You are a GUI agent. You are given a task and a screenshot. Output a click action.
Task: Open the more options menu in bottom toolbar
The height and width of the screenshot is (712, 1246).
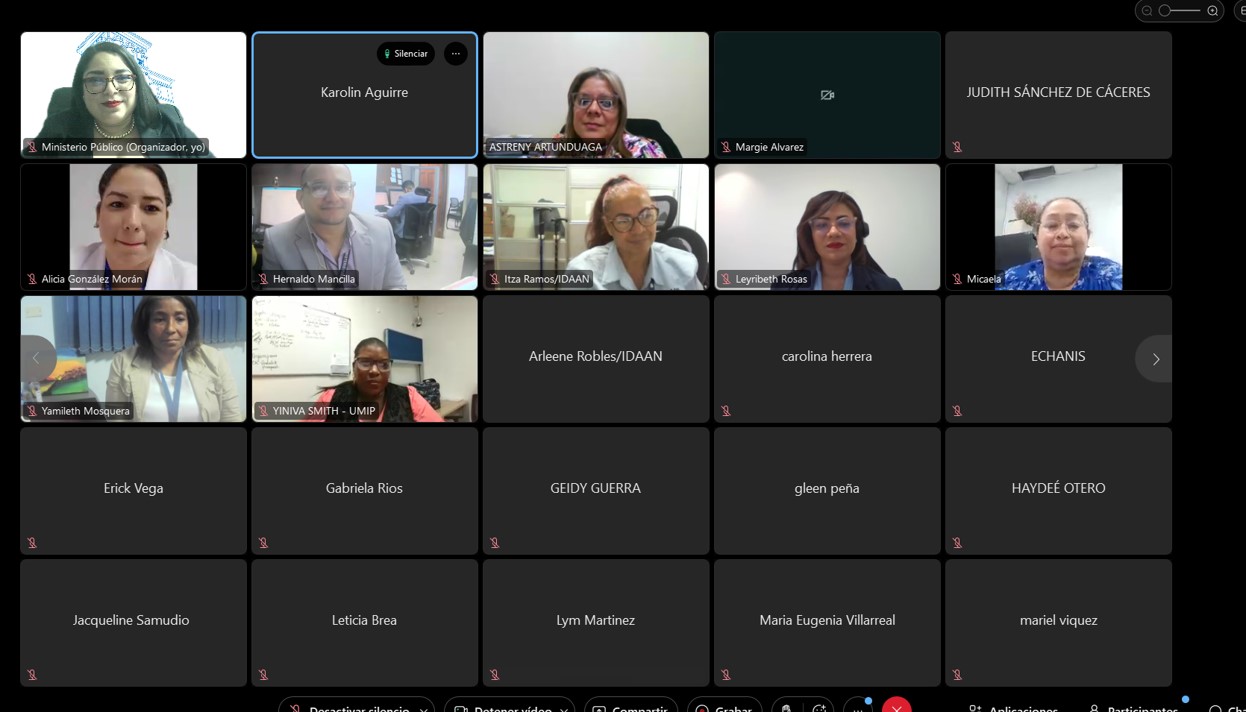pyautogui.click(x=858, y=708)
